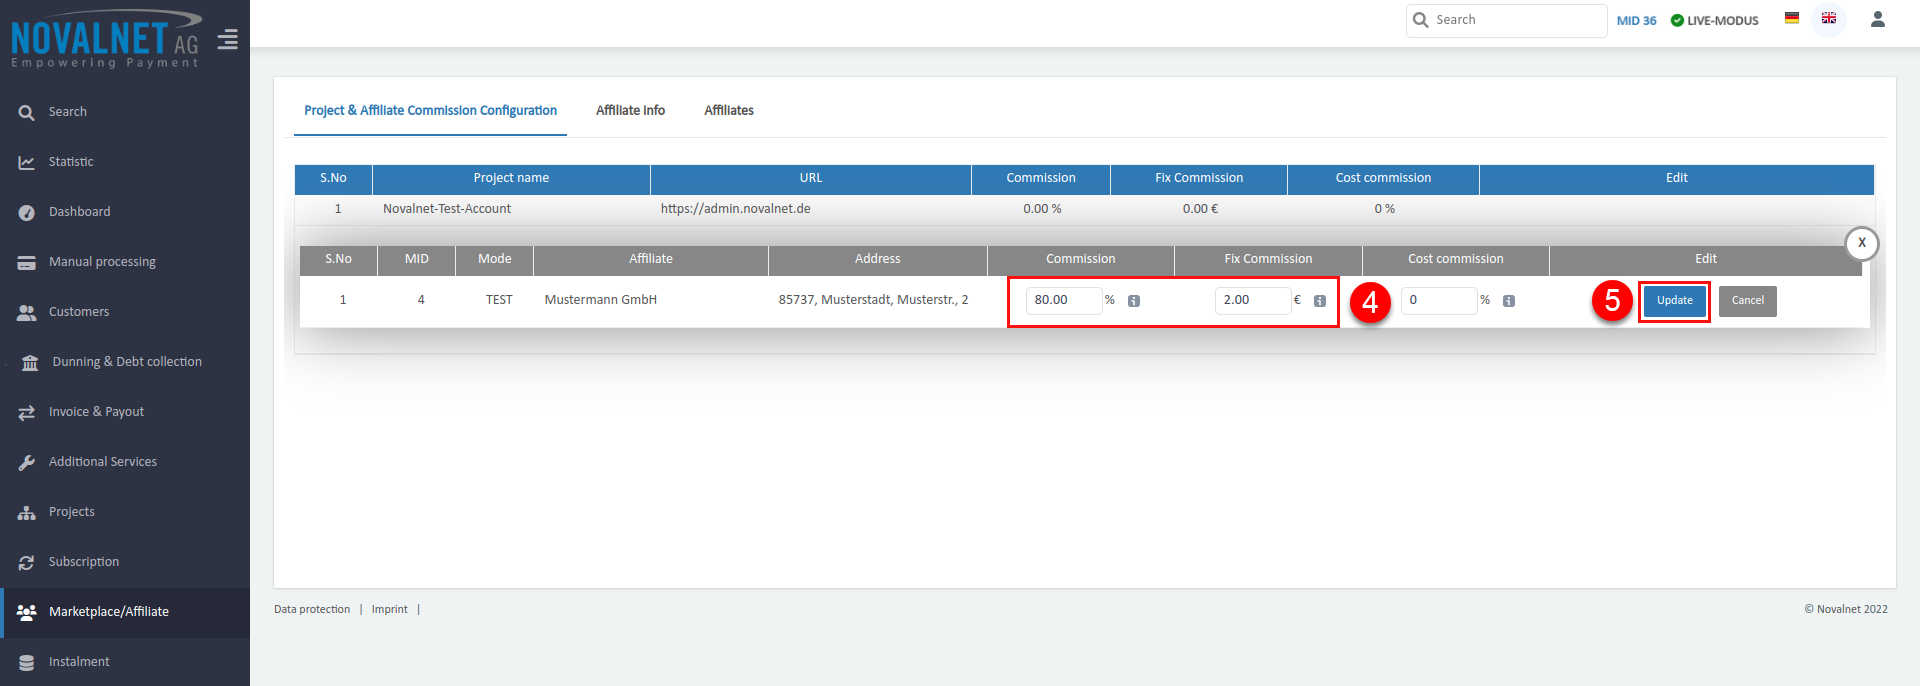Open Dashboard in the sidebar

coord(79,212)
